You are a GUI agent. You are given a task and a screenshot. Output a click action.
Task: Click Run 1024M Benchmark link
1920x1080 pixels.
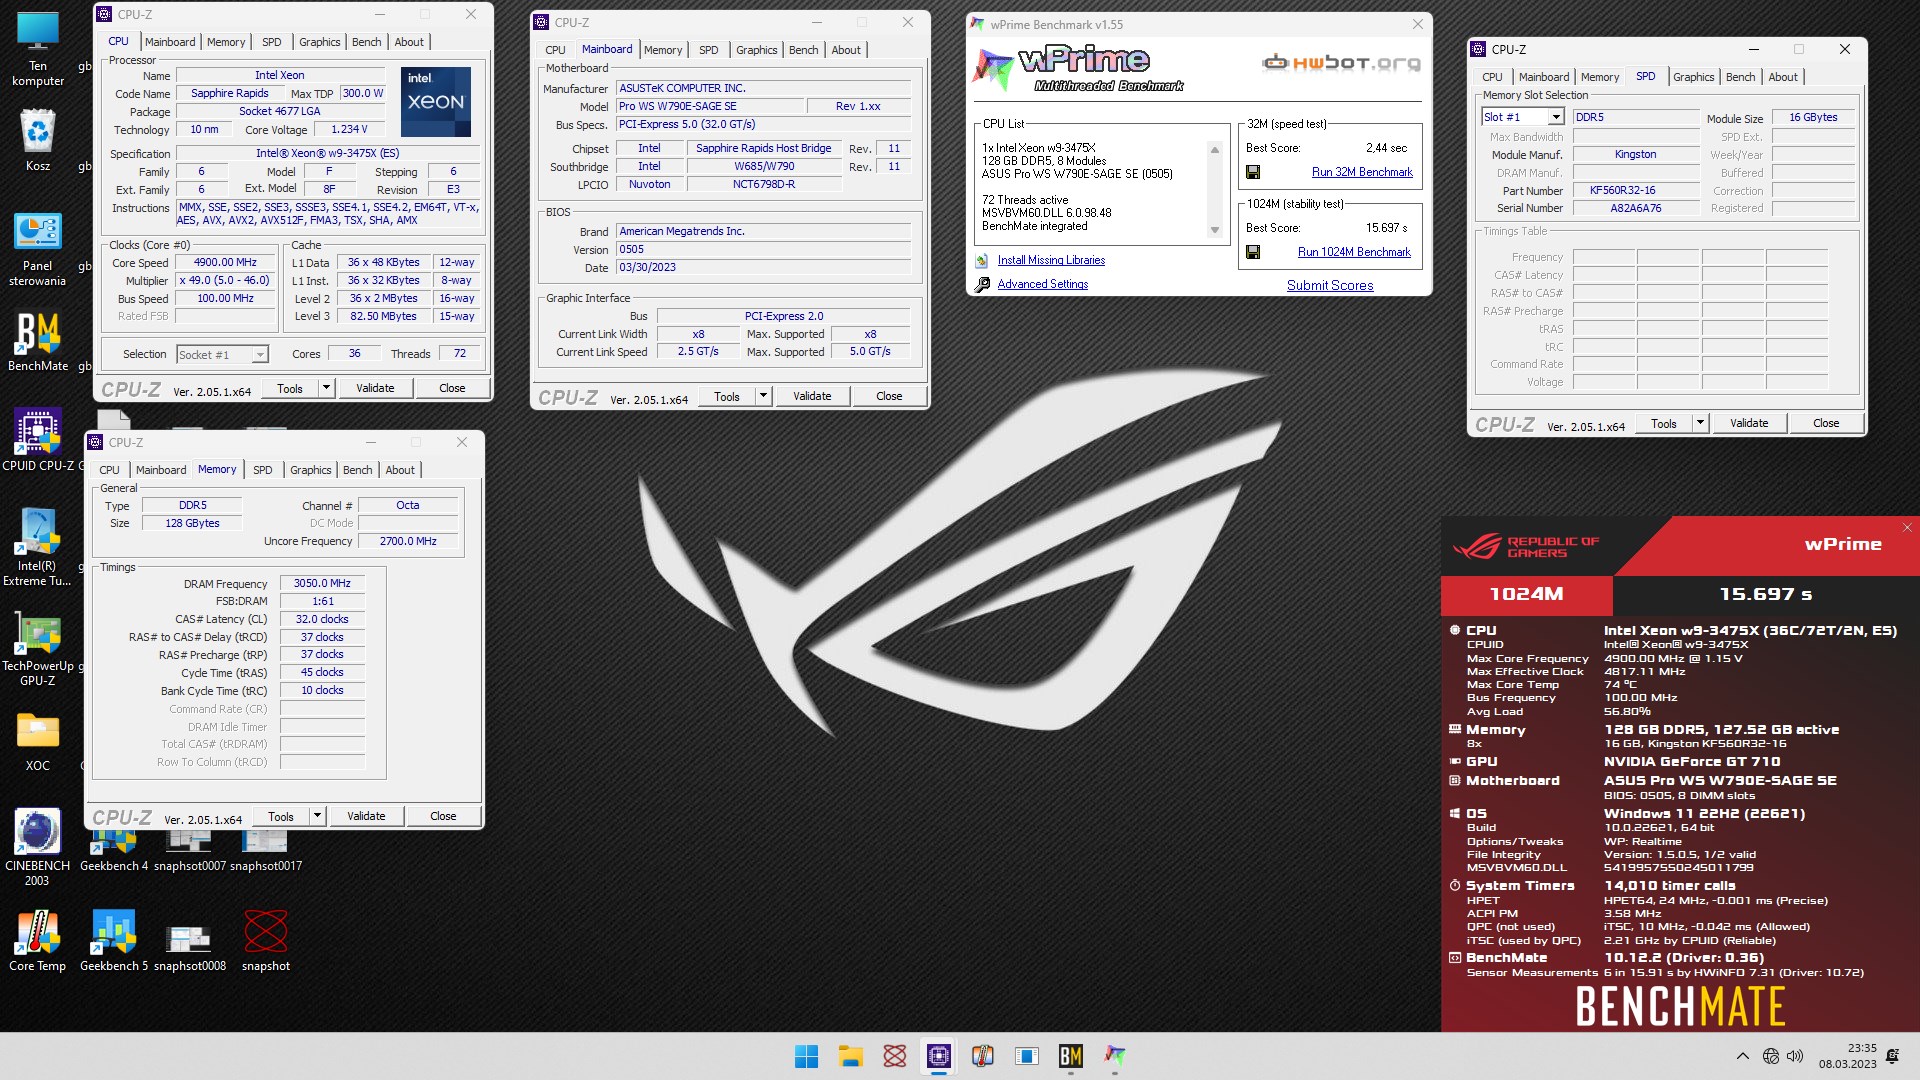tap(1354, 252)
